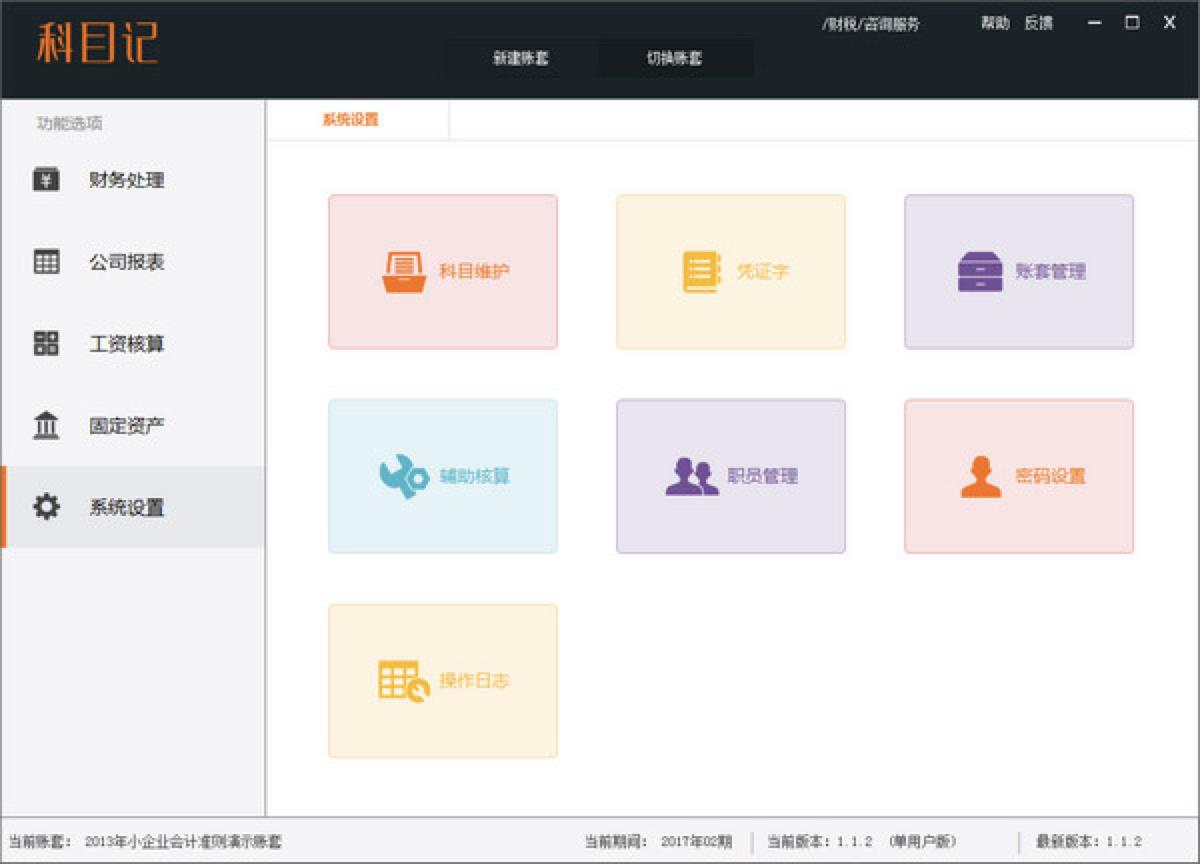Open the 辅助核算 tile
The width and height of the screenshot is (1200, 864).
coord(442,476)
